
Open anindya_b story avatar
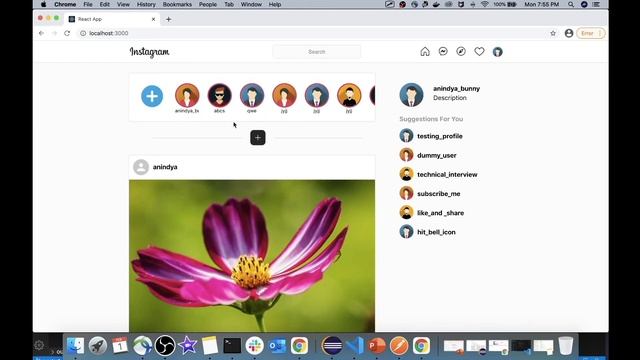[x=187, y=95]
